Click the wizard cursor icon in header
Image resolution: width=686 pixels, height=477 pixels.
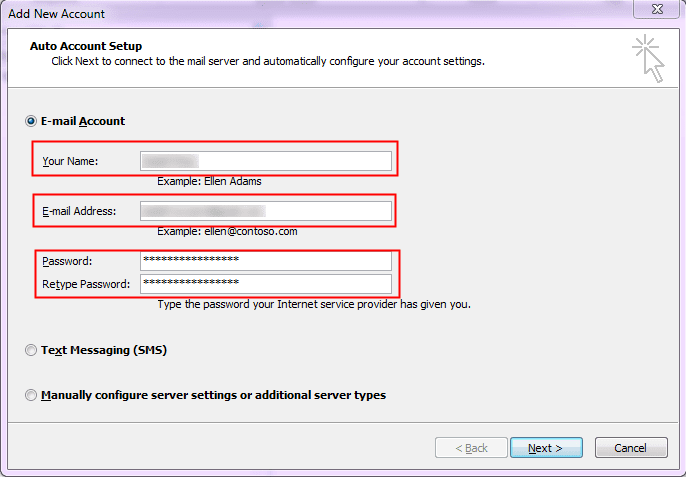648,59
